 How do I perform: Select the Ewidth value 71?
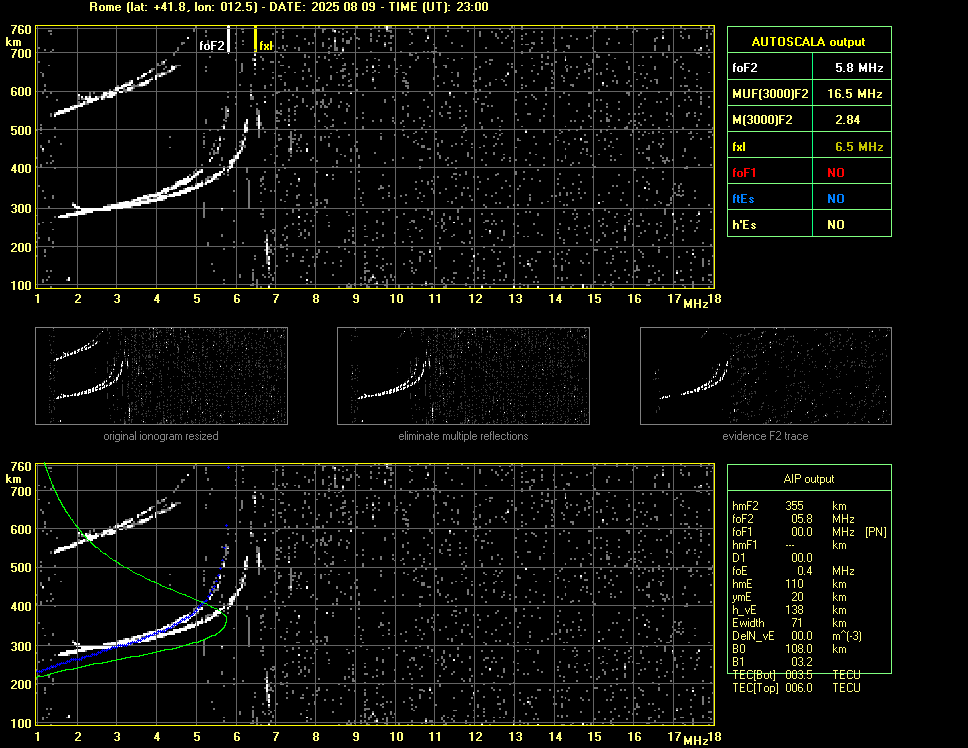pos(797,623)
